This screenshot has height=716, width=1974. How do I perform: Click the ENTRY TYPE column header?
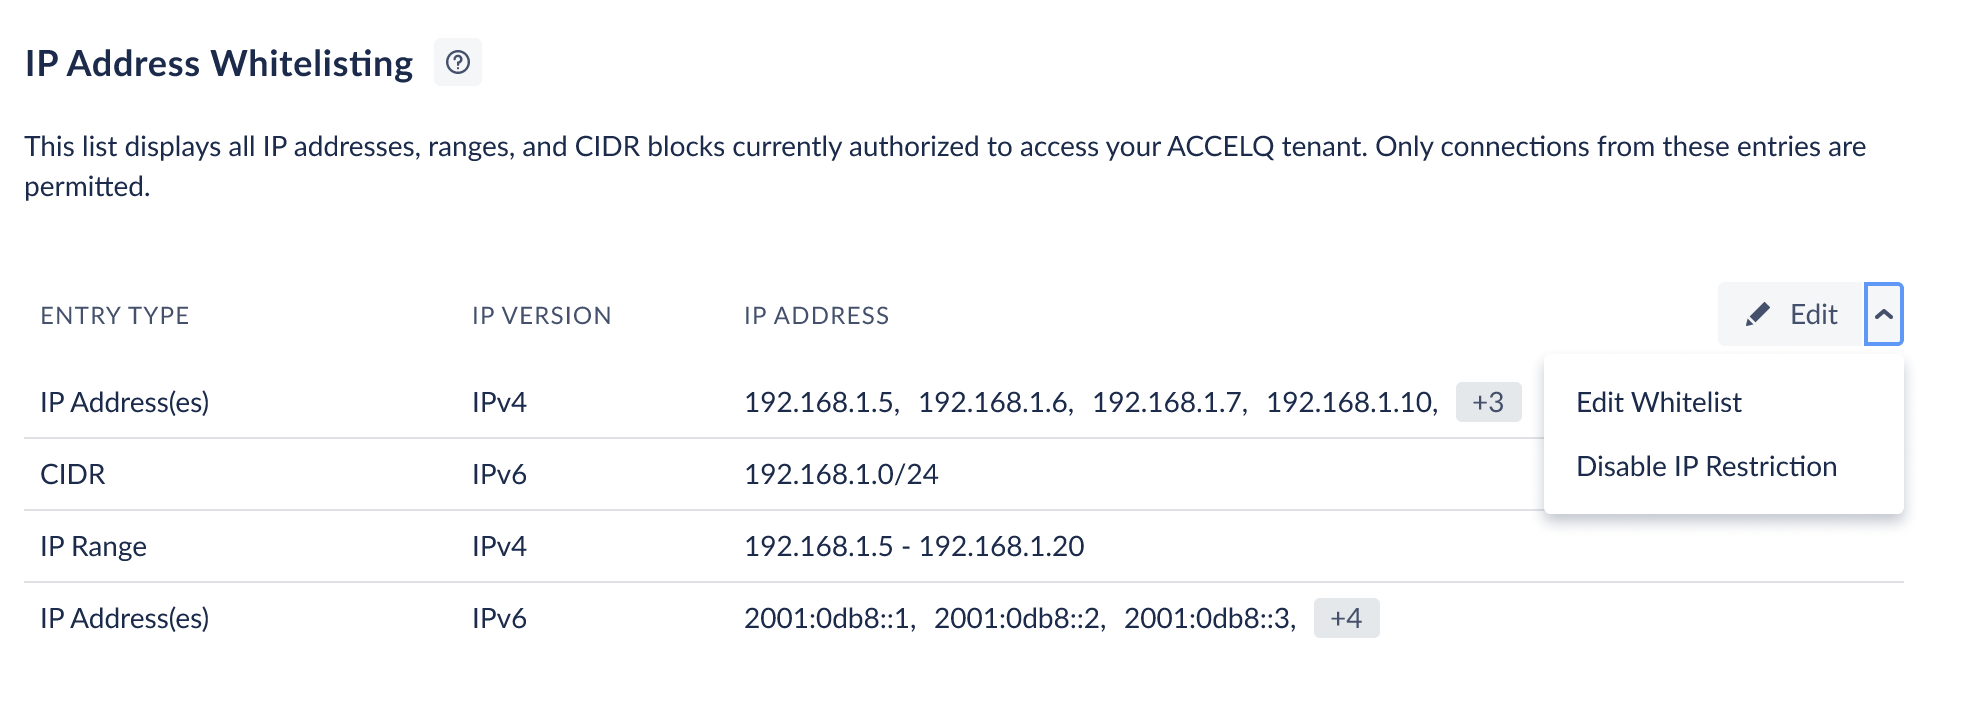click(115, 316)
